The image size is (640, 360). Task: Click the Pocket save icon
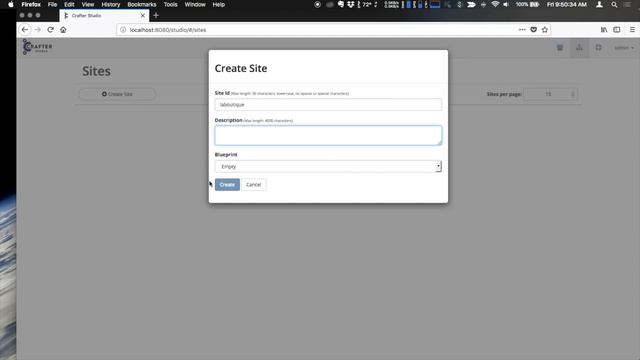pyautogui.click(x=533, y=30)
